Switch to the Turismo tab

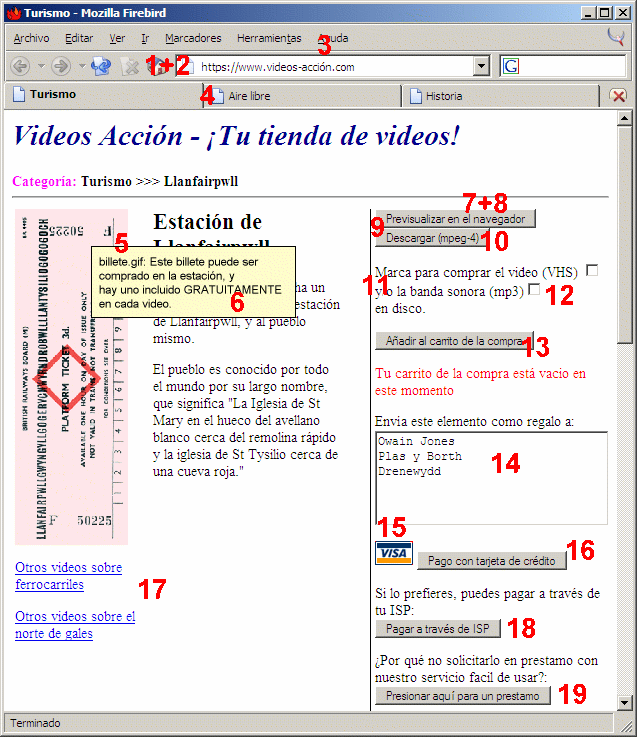103,94
